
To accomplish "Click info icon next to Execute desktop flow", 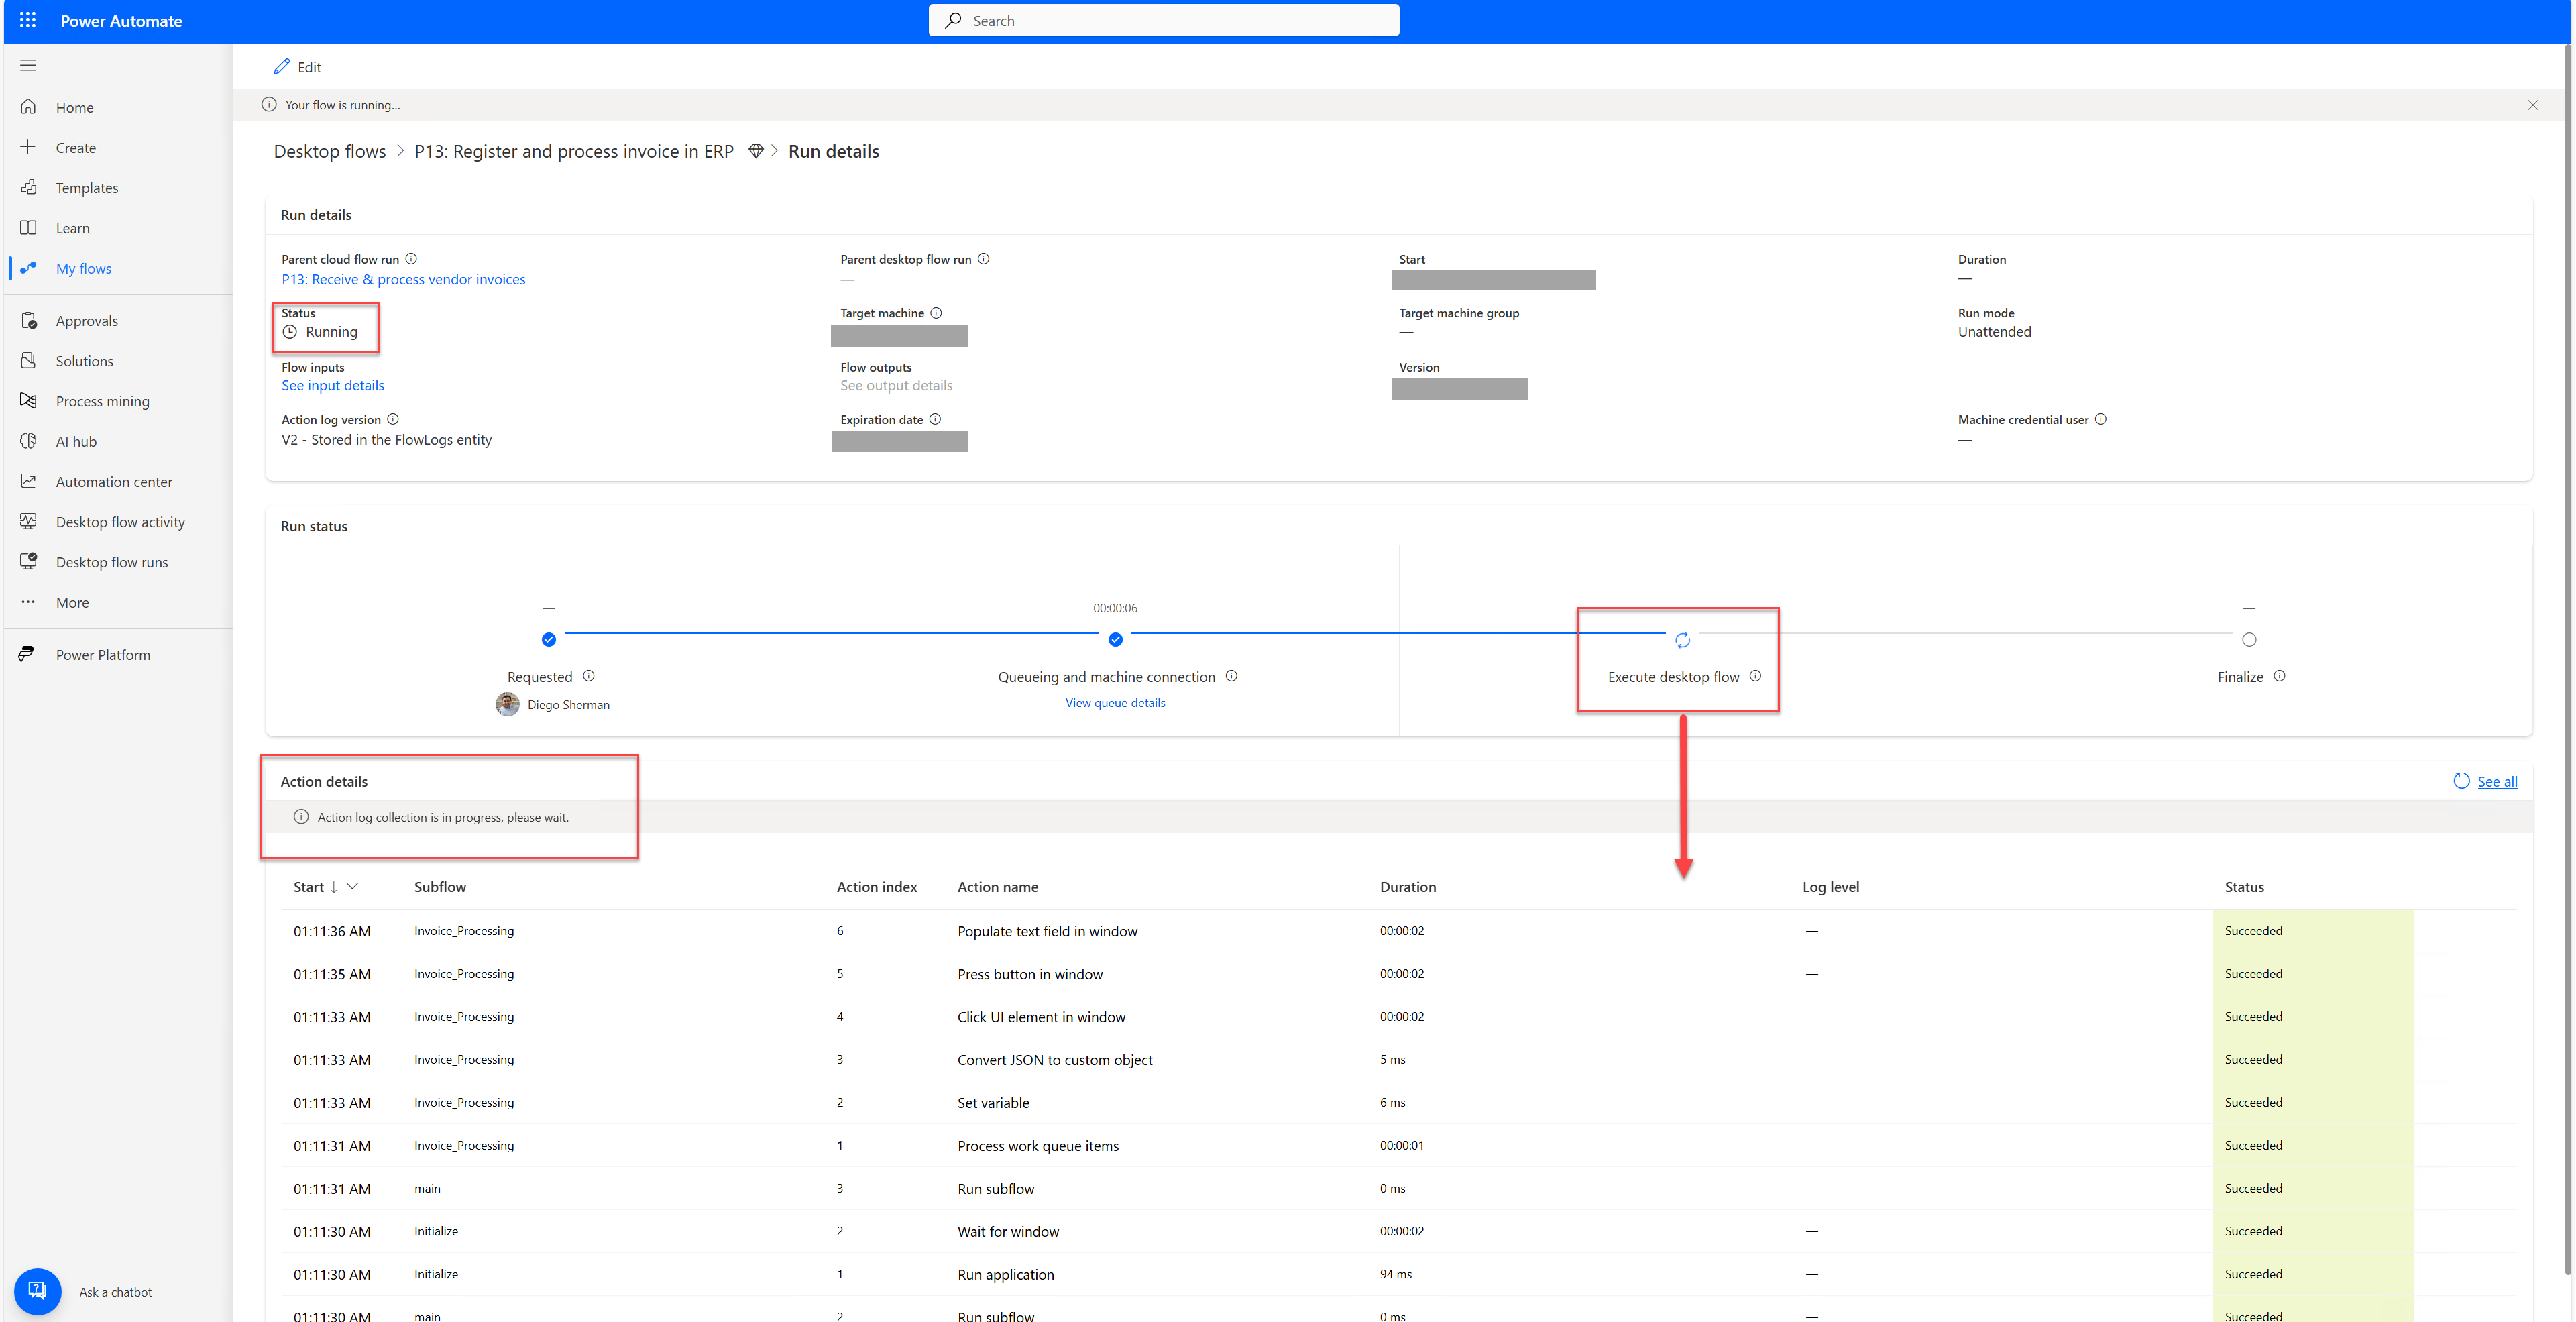I will tap(1755, 676).
